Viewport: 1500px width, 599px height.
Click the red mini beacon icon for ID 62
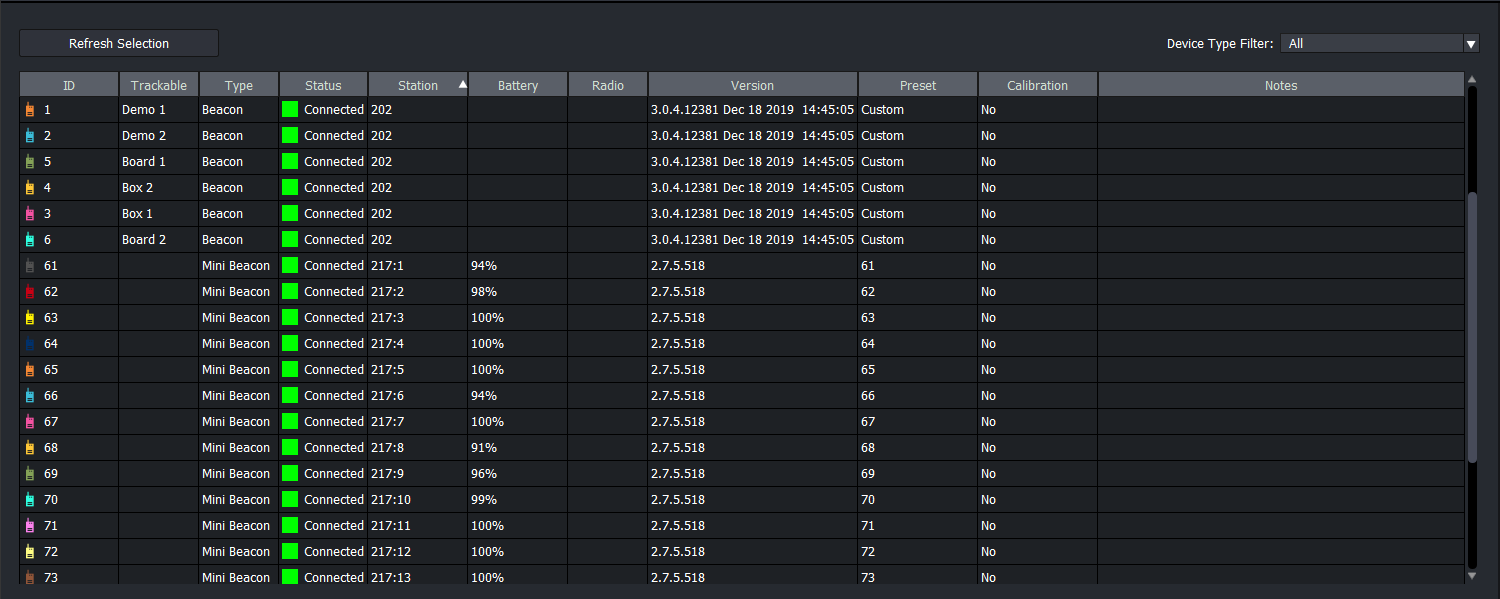coord(30,292)
